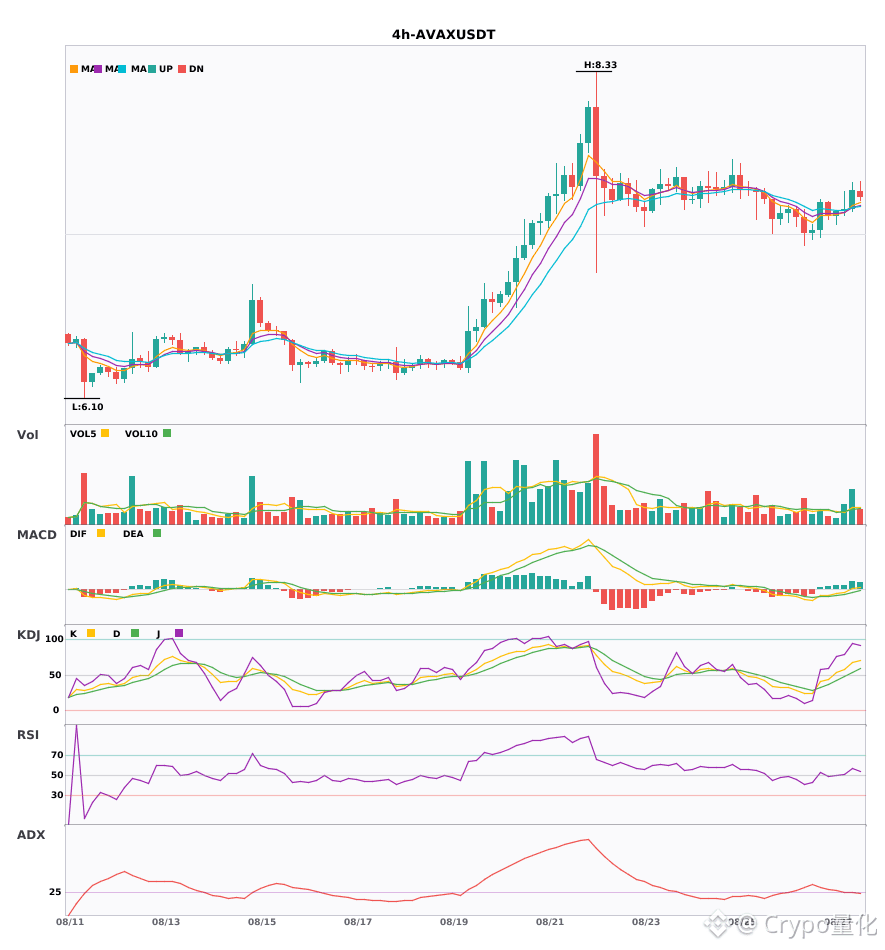The width and height of the screenshot is (885, 950).
Task: Select the L:6.10 low price label
Action: [88, 407]
